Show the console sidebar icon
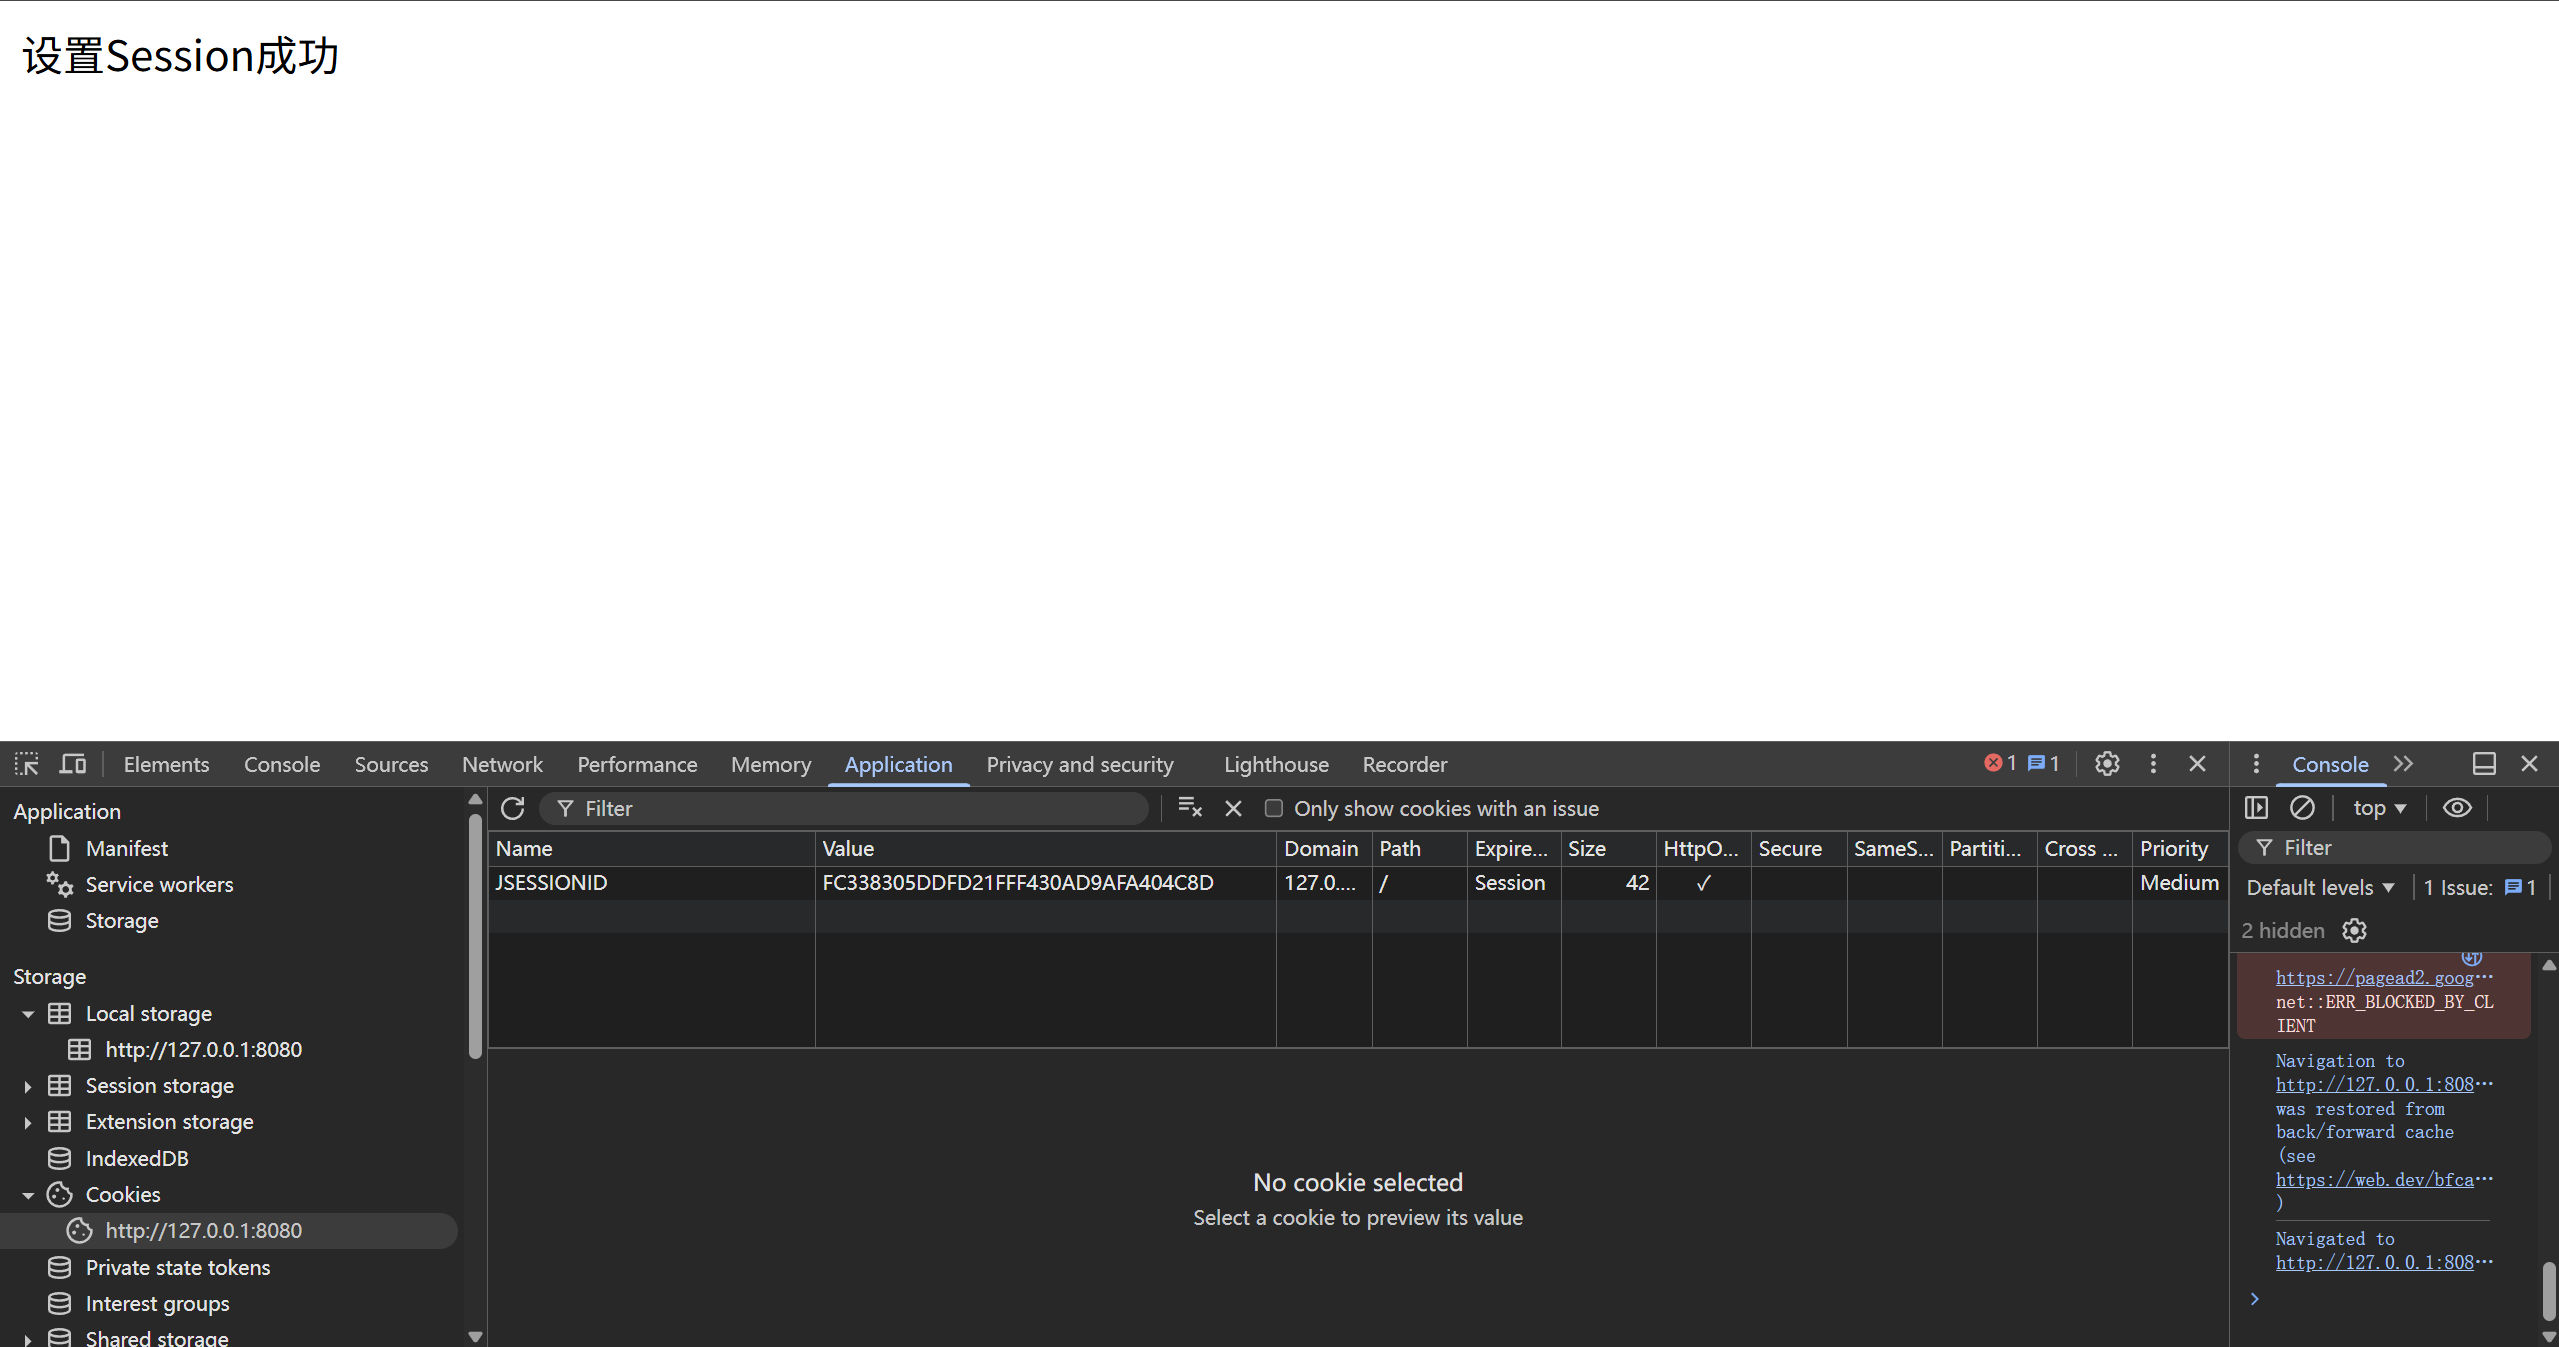This screenshot has height=1347, width=2559. click(2256, 808)
